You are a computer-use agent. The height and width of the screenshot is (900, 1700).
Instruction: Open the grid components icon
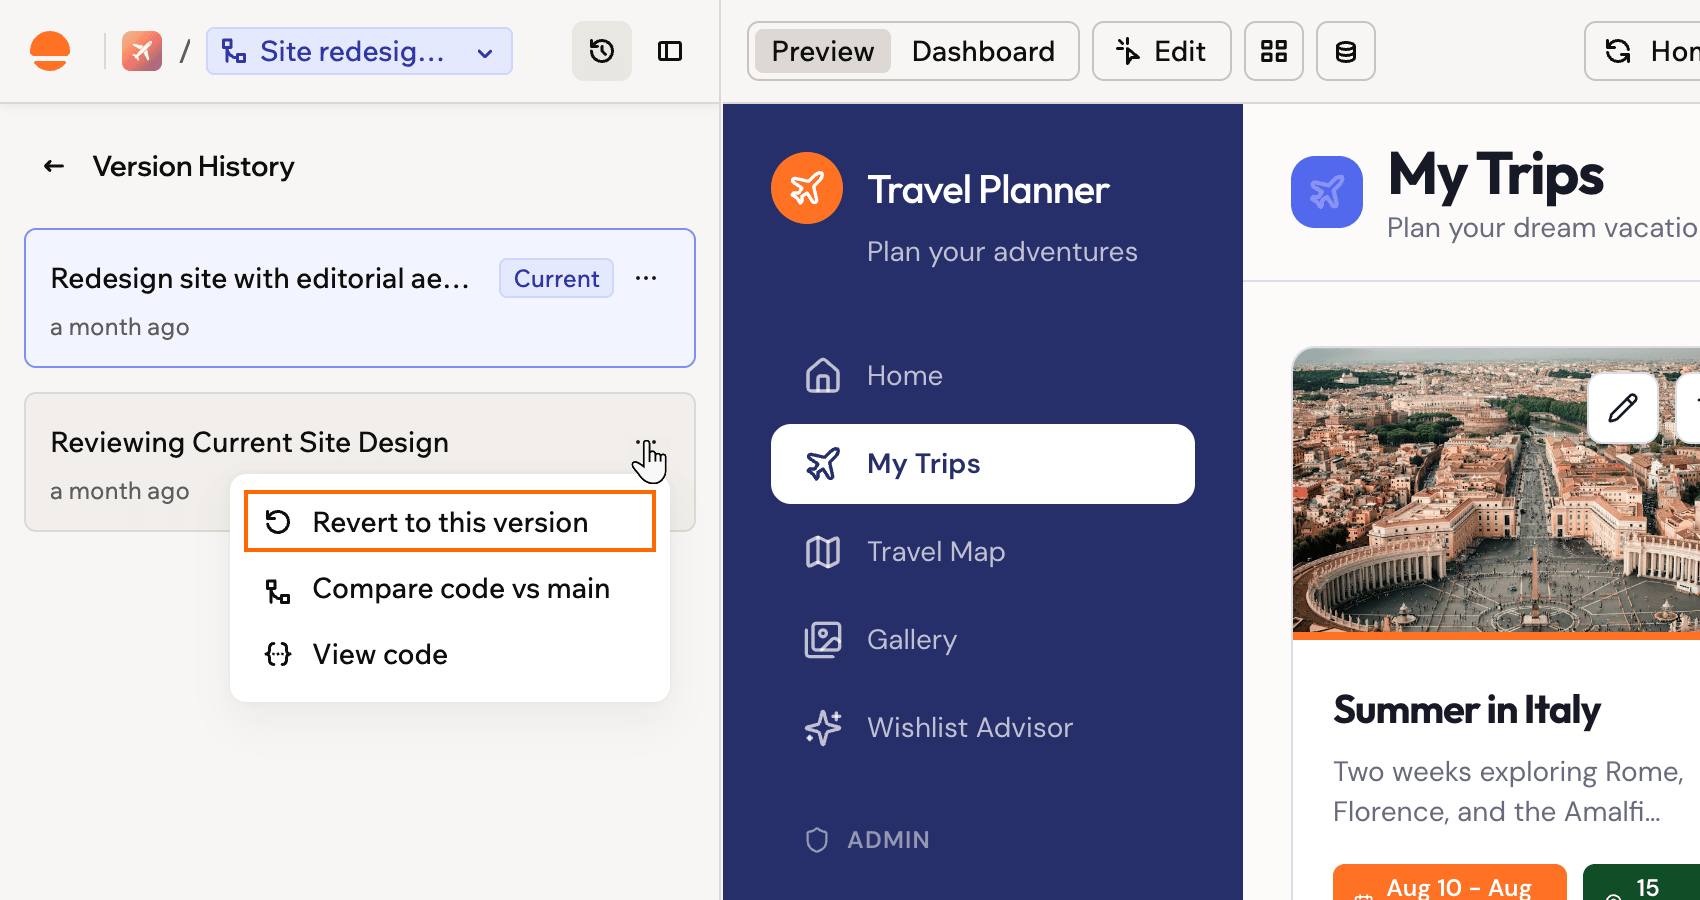click(x=1273, y=51)
